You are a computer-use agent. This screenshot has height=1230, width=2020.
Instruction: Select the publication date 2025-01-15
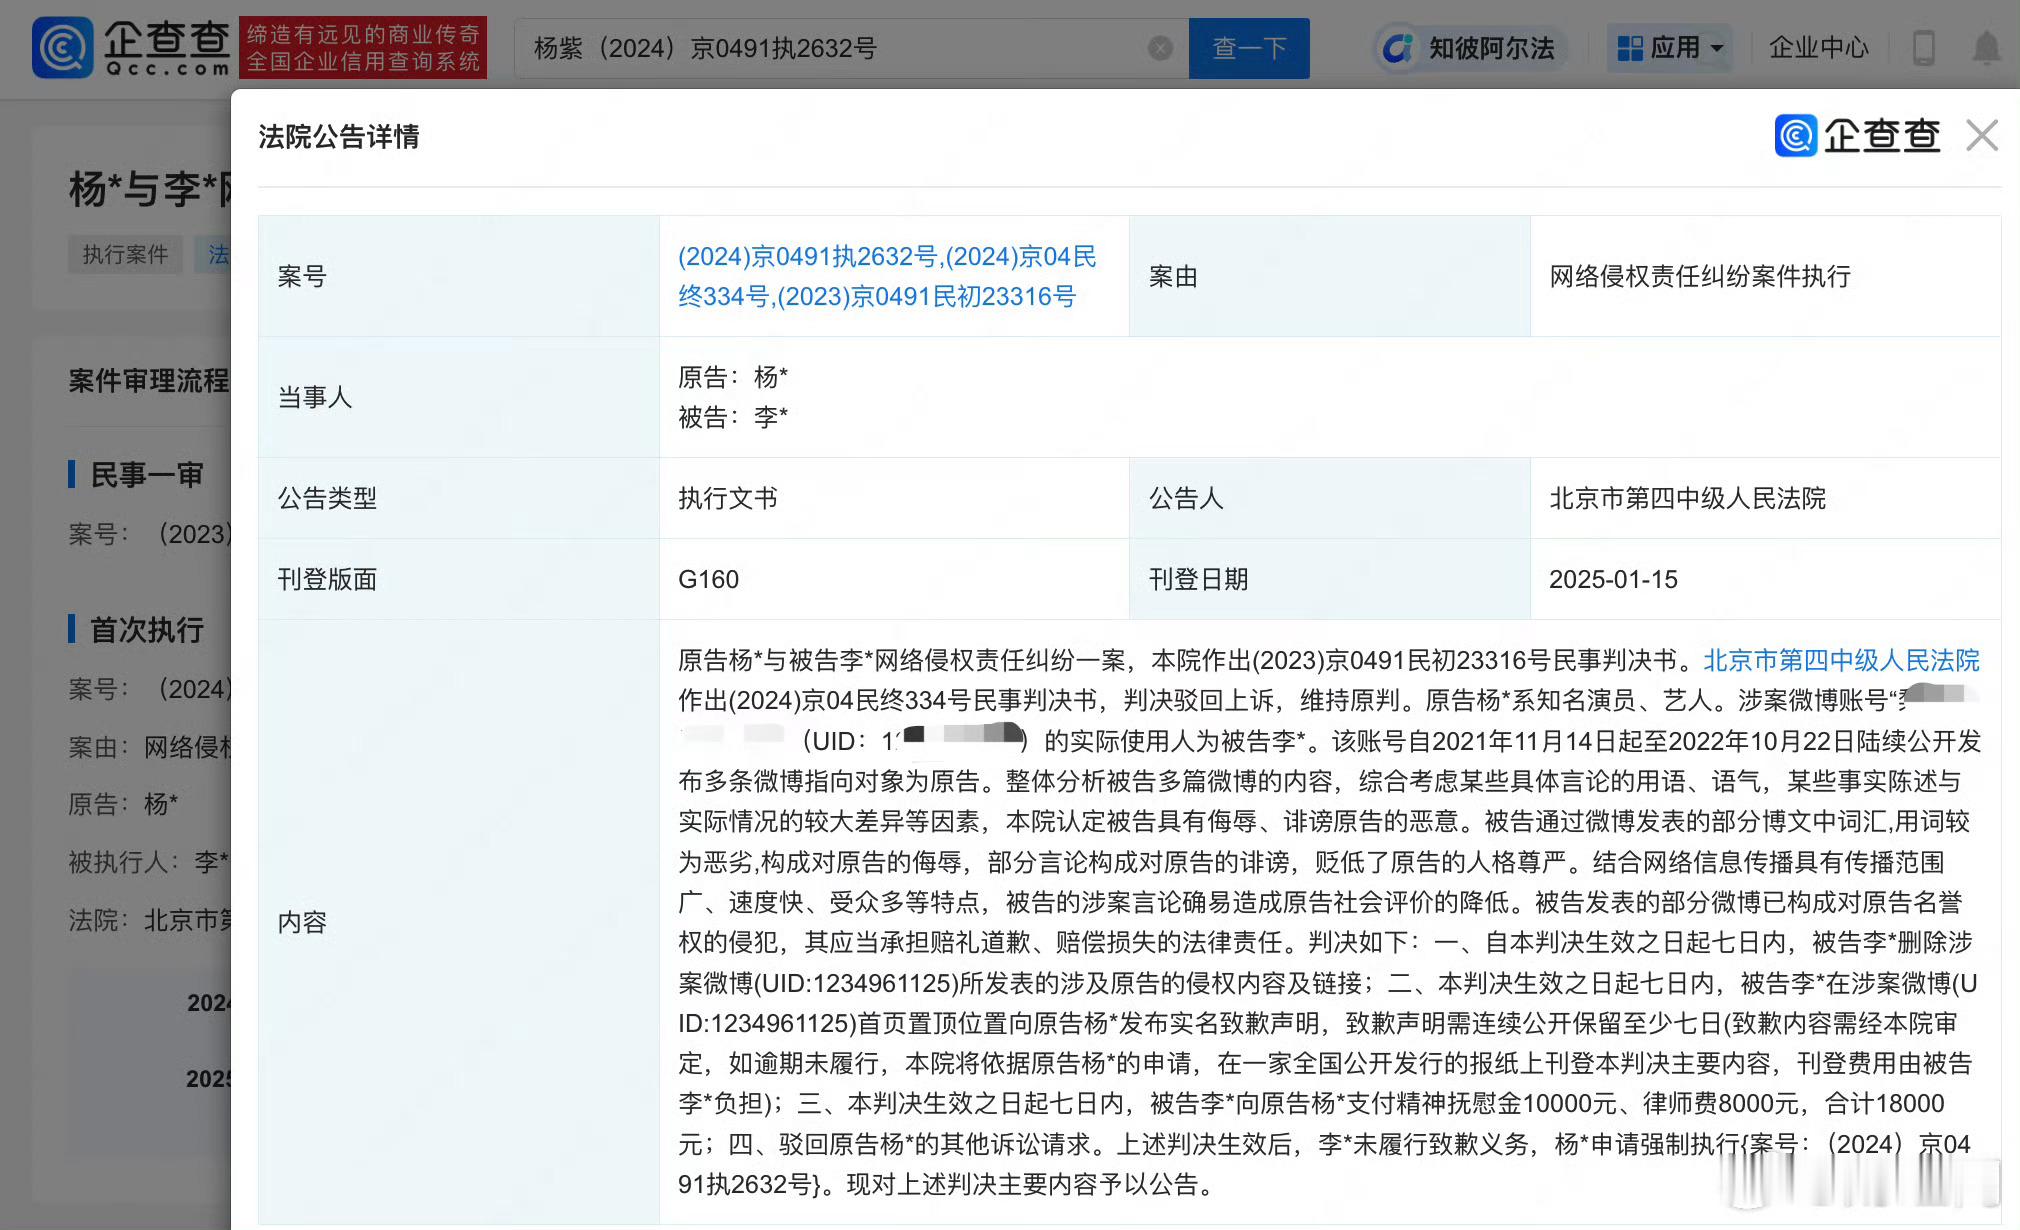click(1613, 579)
